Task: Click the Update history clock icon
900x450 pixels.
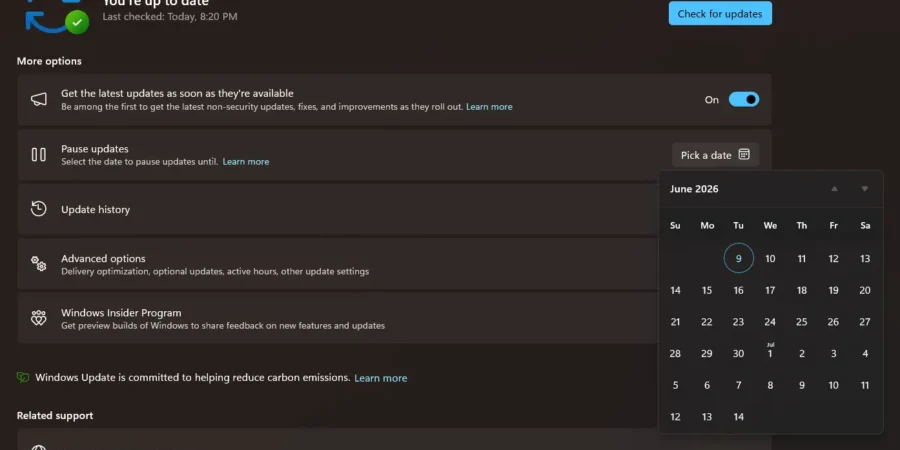Action: 38,209
